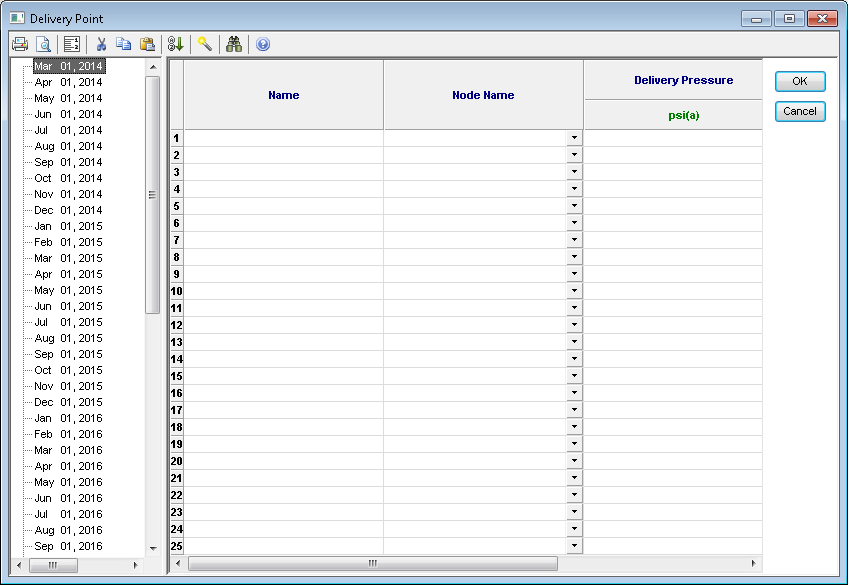The width and height of the screenshot is (848, 585).
Task: Open the Node Name dropdown for row 10
Action: coord(574,291)
